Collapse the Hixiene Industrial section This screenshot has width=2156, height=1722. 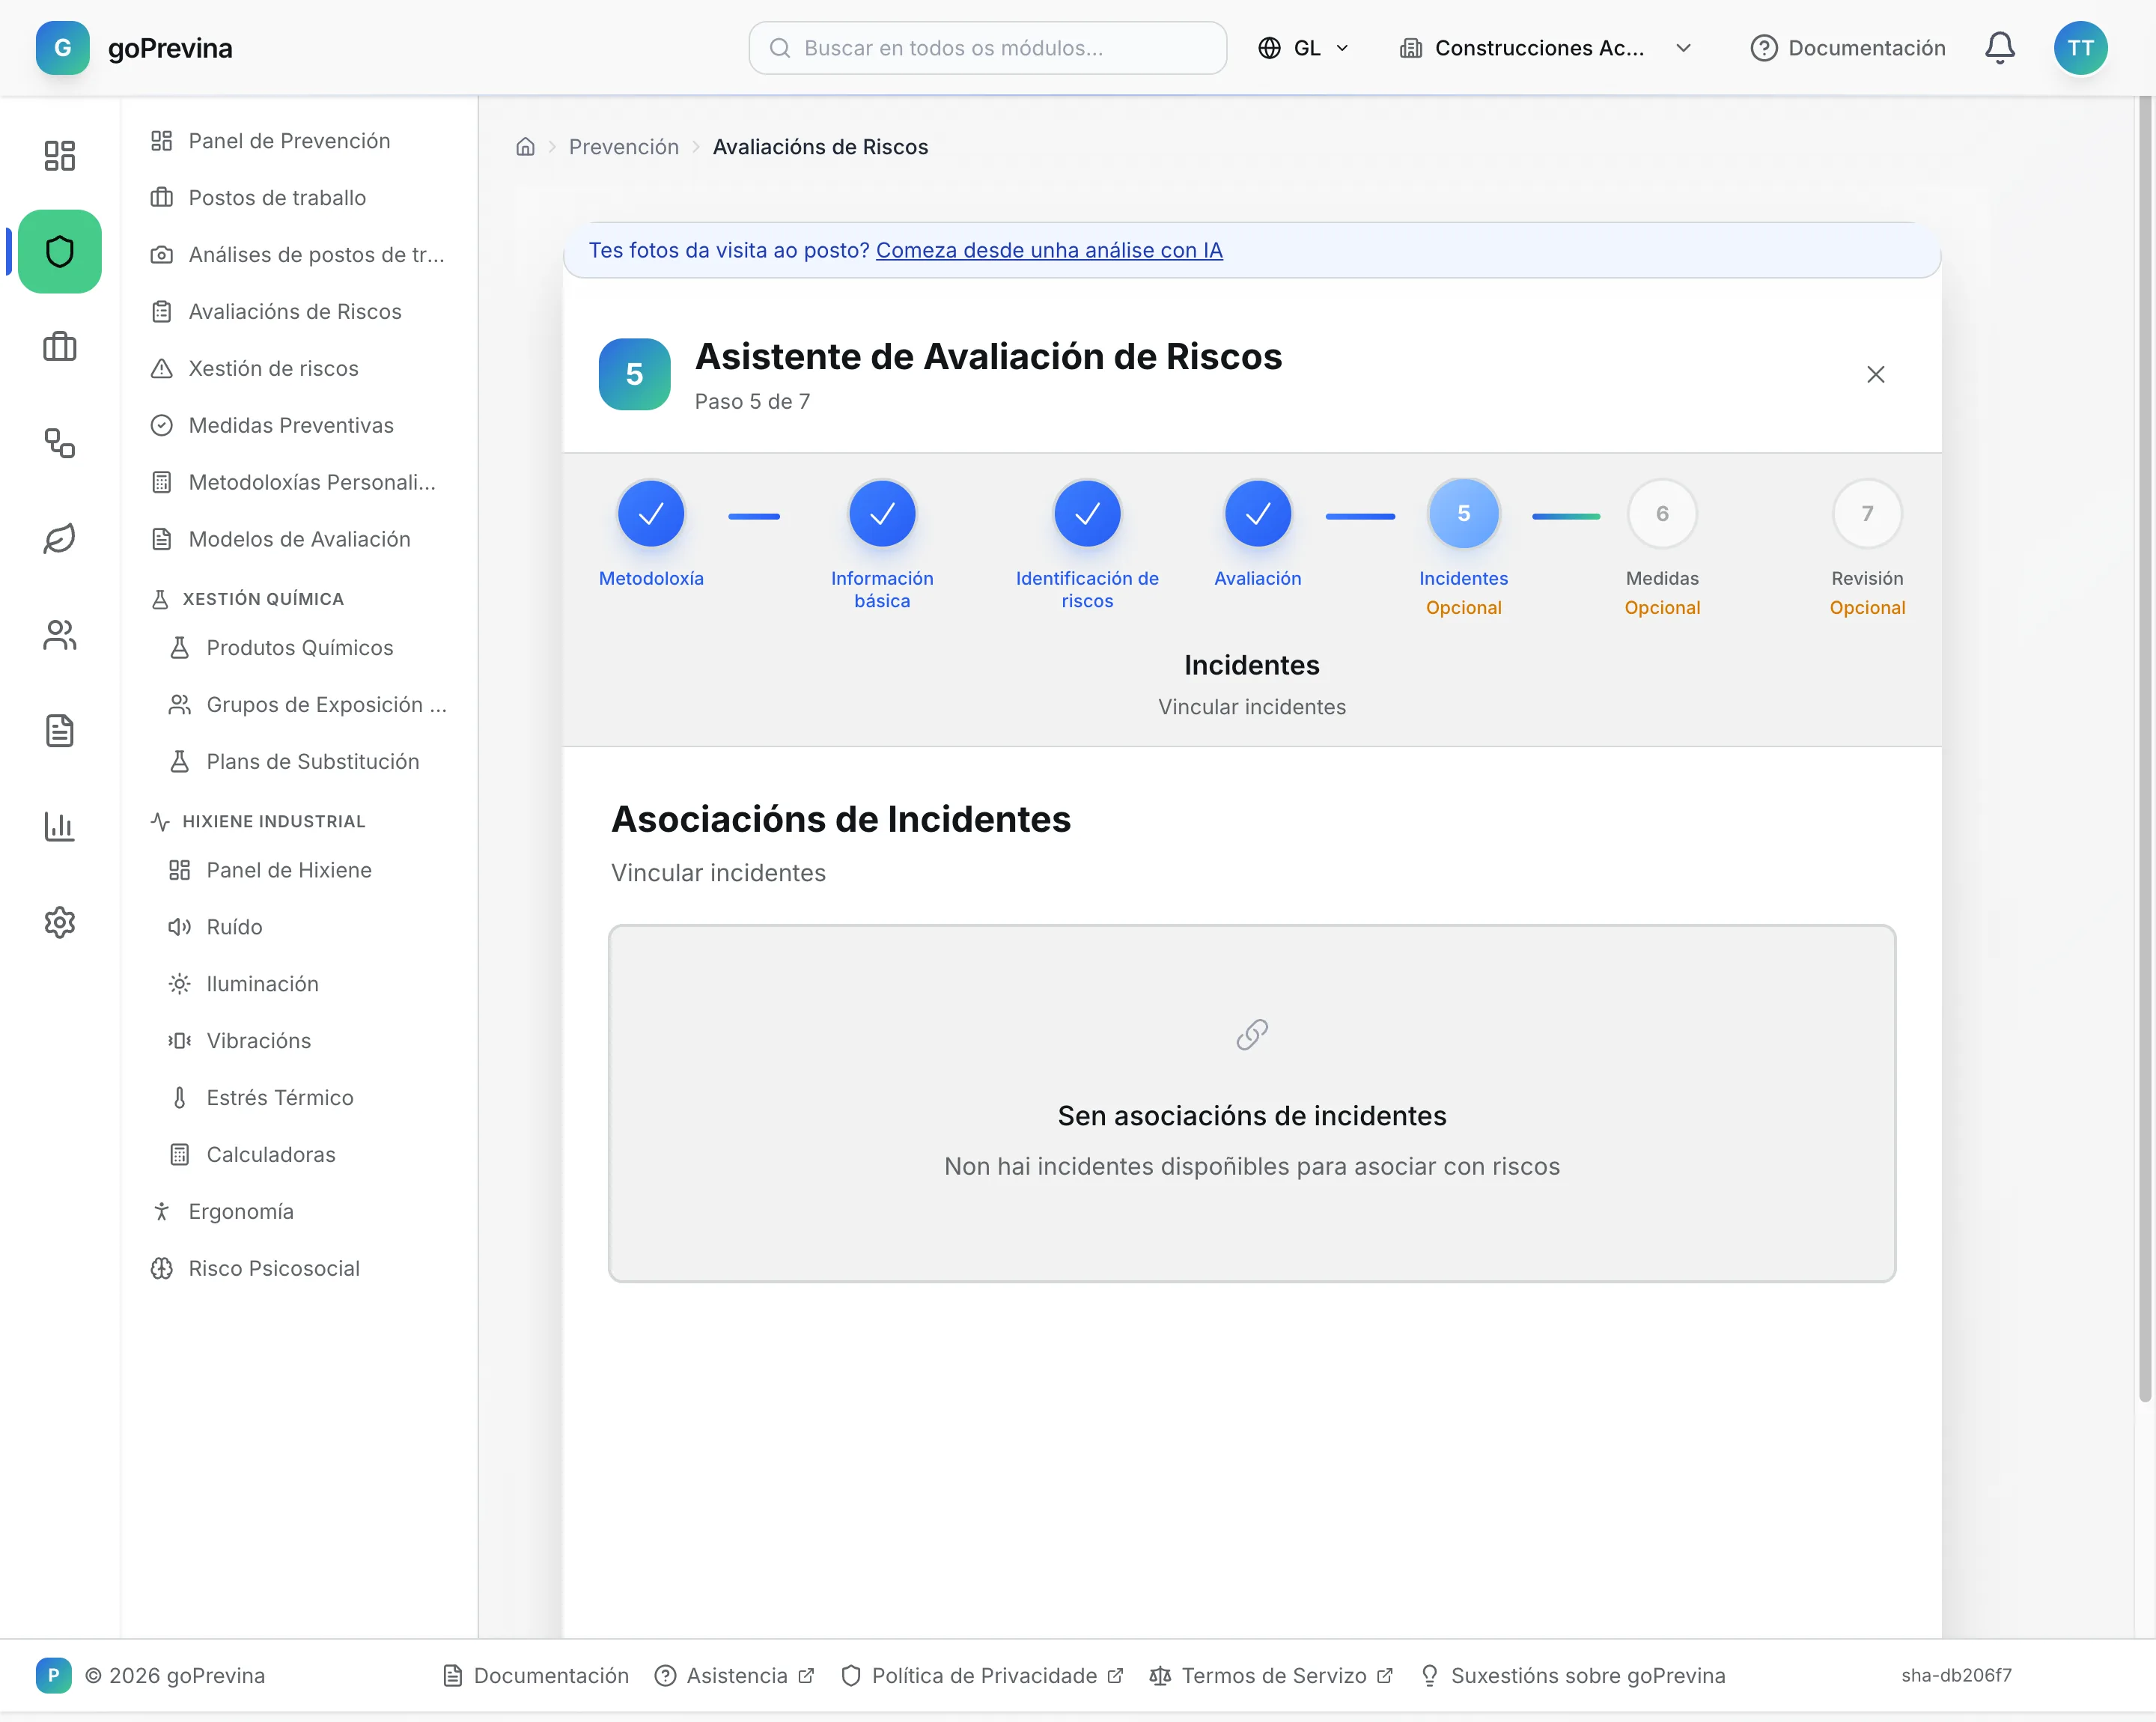[273, 821]
